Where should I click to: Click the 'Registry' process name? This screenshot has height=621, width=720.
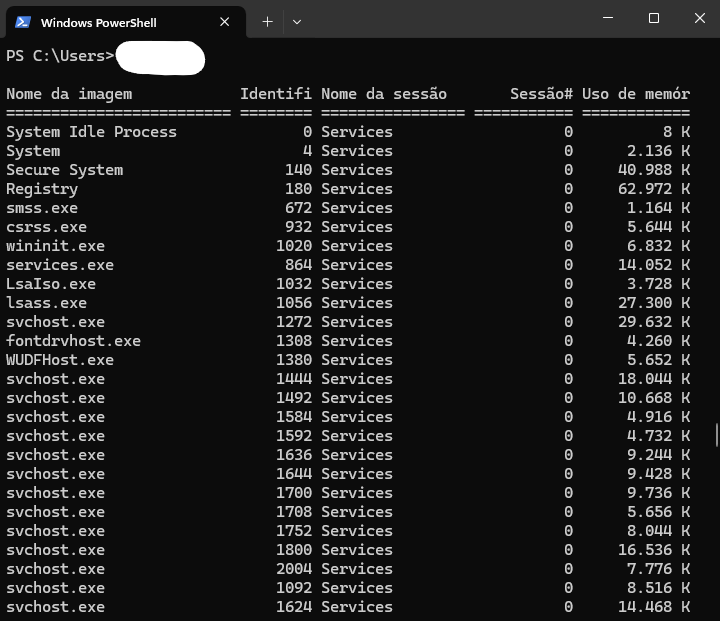pos(42,189)
